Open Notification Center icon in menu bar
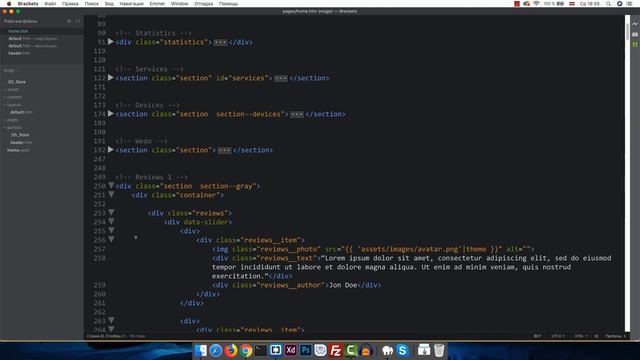The image size is (640, 360). click(x=629, y=4)
